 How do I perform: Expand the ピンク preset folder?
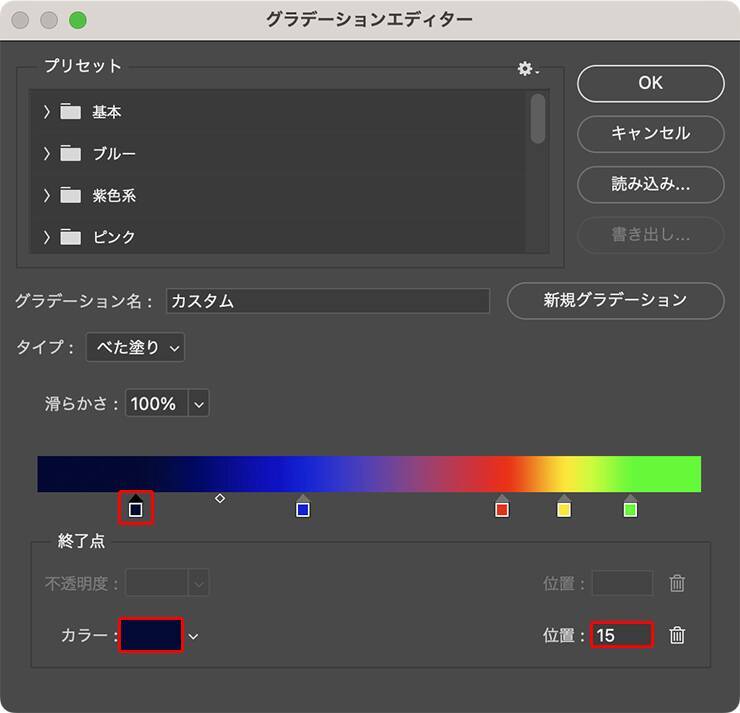click(47, 237)
